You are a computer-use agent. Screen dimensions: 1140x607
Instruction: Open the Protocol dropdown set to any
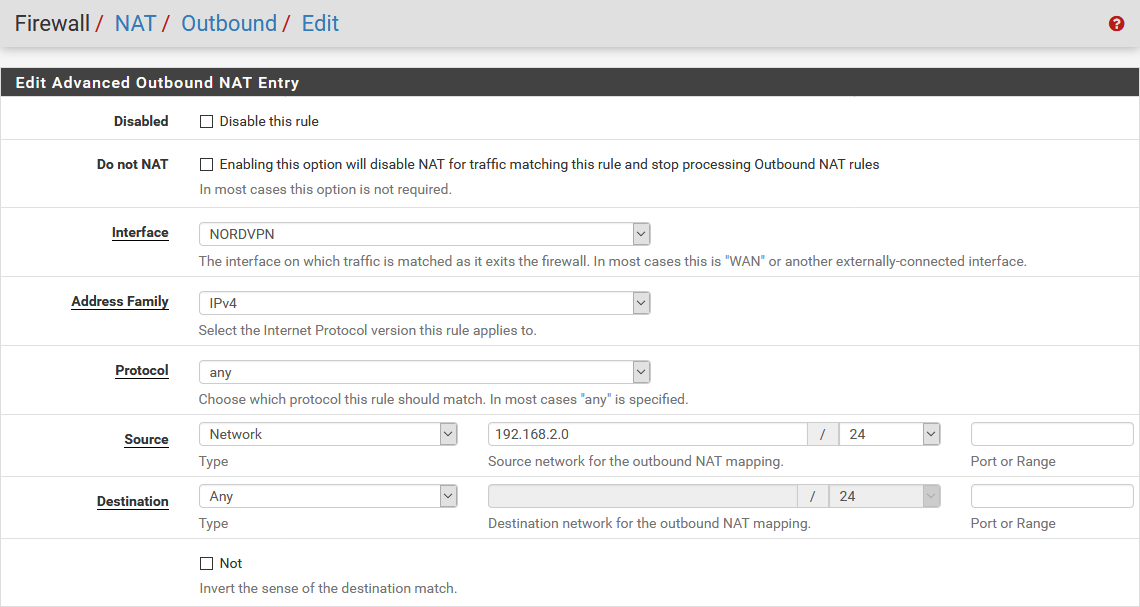[424, 372]
